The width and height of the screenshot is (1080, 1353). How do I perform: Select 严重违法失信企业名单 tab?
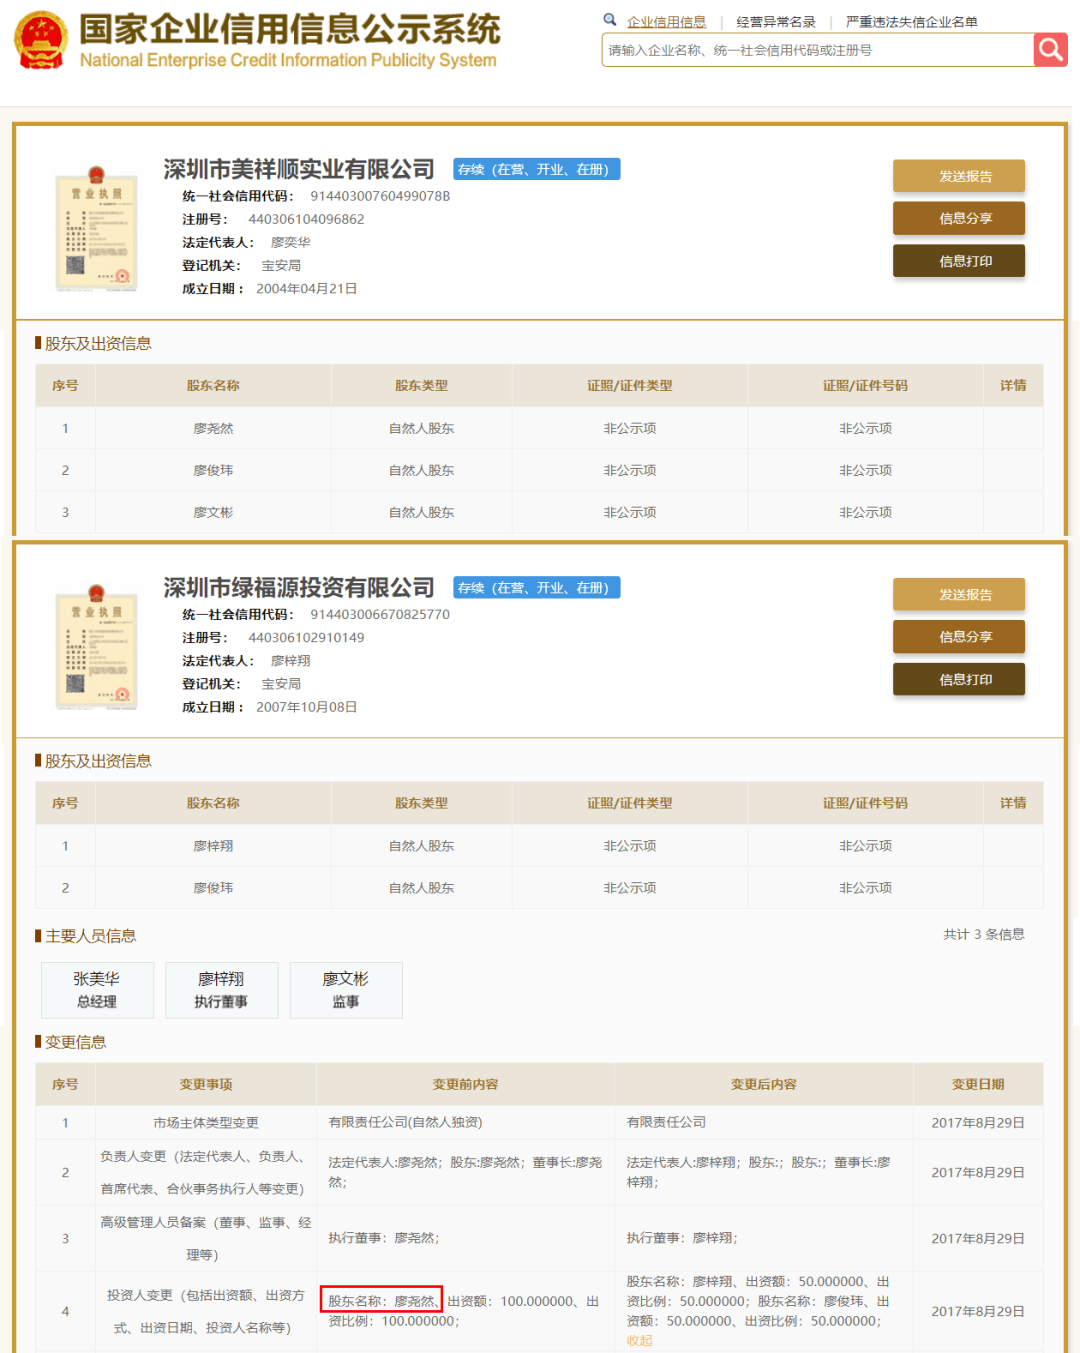click(911, 22)
